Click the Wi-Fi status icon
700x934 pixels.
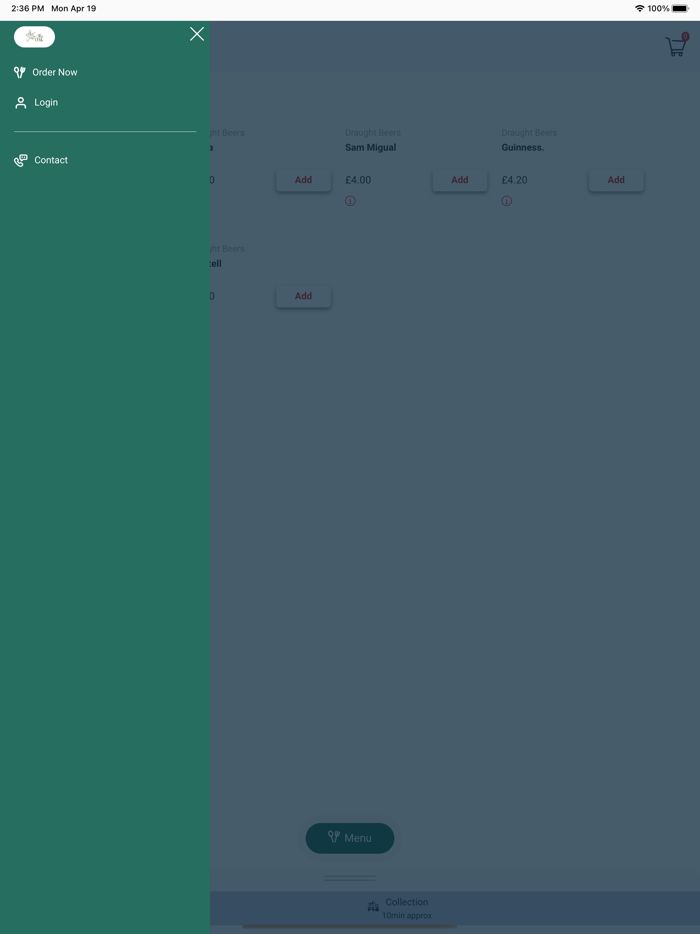(x=640, y=8)
